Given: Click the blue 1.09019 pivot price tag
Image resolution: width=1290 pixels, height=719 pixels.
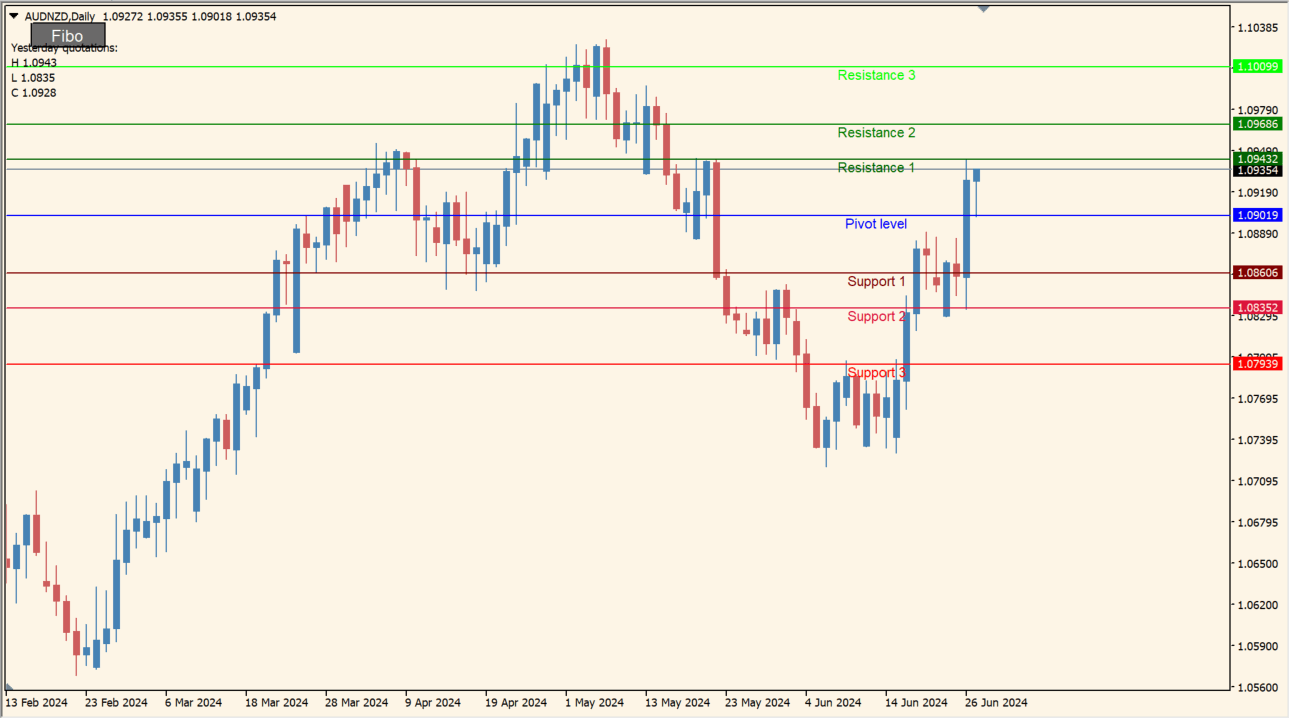Looking at the screenshot, I should coord(1257,216).
